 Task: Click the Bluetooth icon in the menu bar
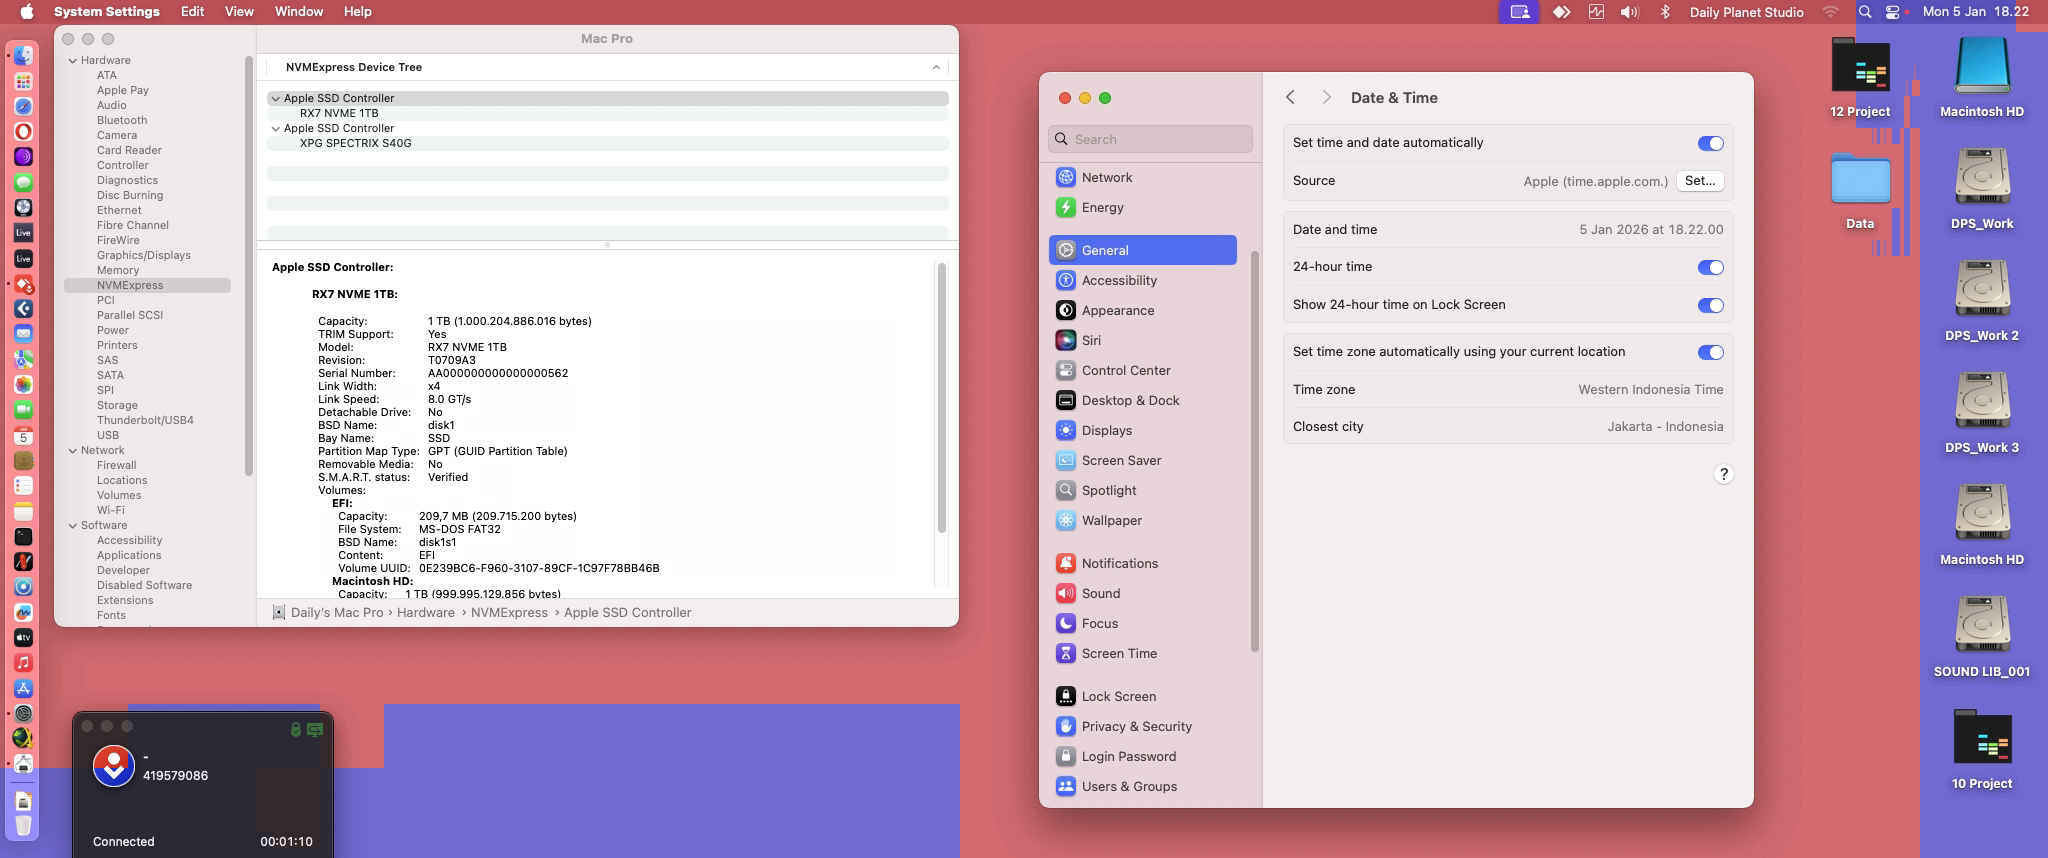[1665, 12]
